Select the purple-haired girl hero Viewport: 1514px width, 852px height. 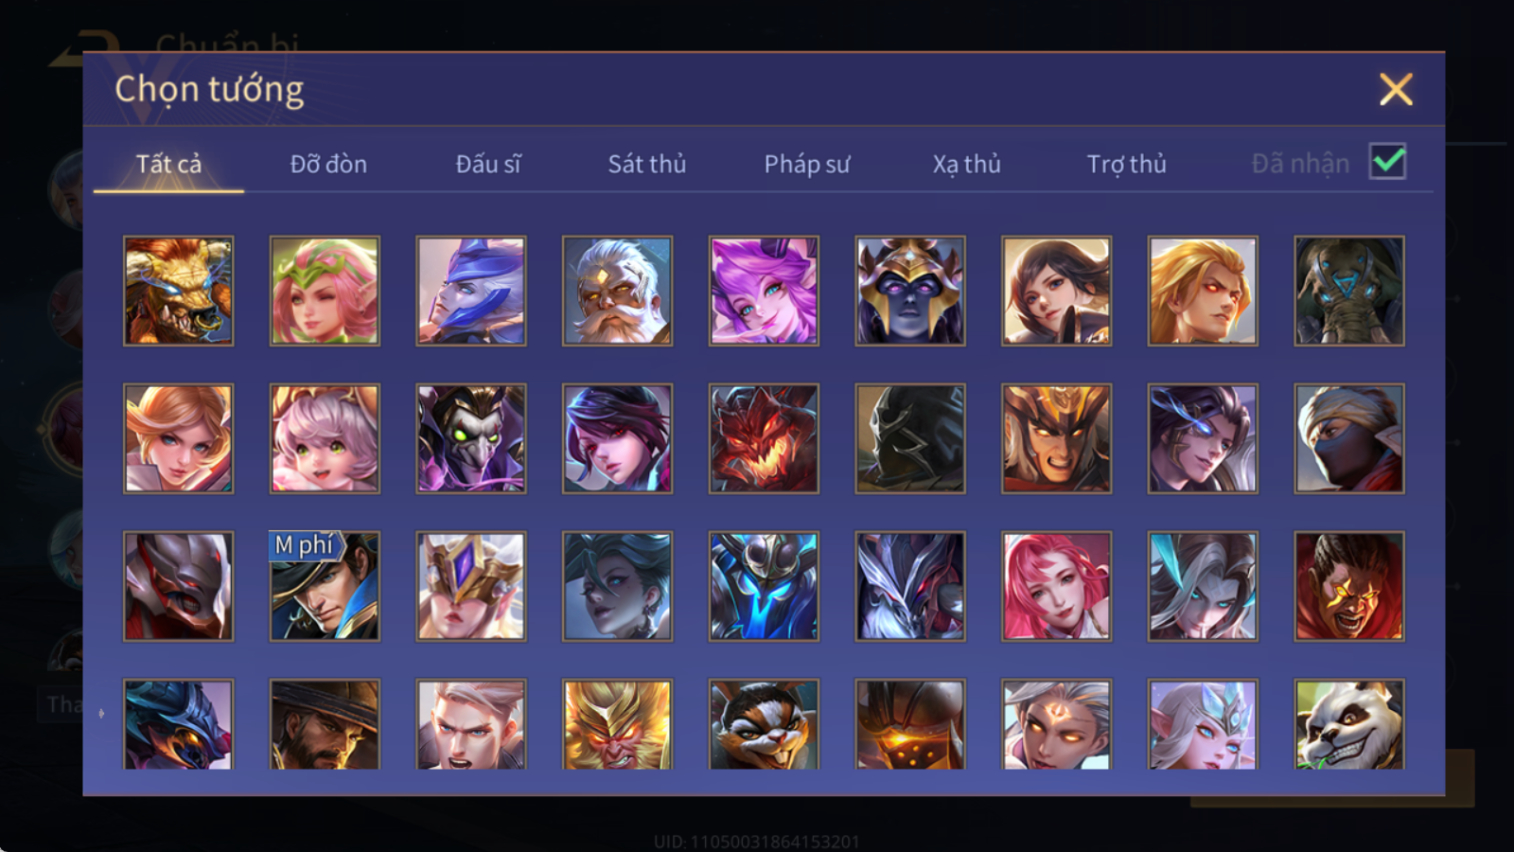764,291
